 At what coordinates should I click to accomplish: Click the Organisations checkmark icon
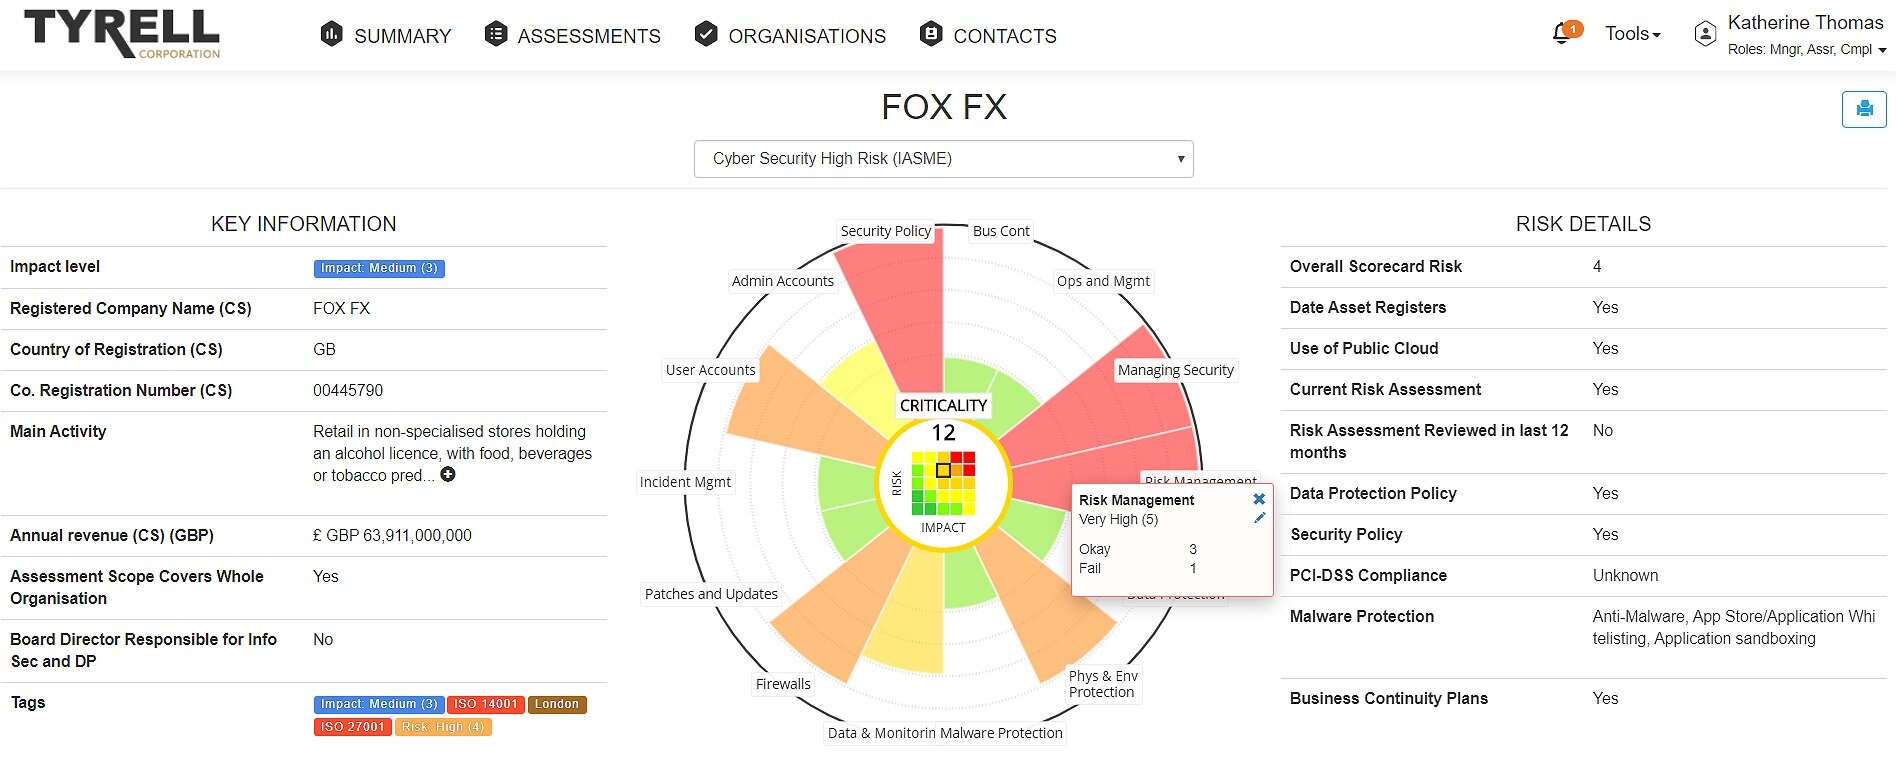click(x=706, y=34)
